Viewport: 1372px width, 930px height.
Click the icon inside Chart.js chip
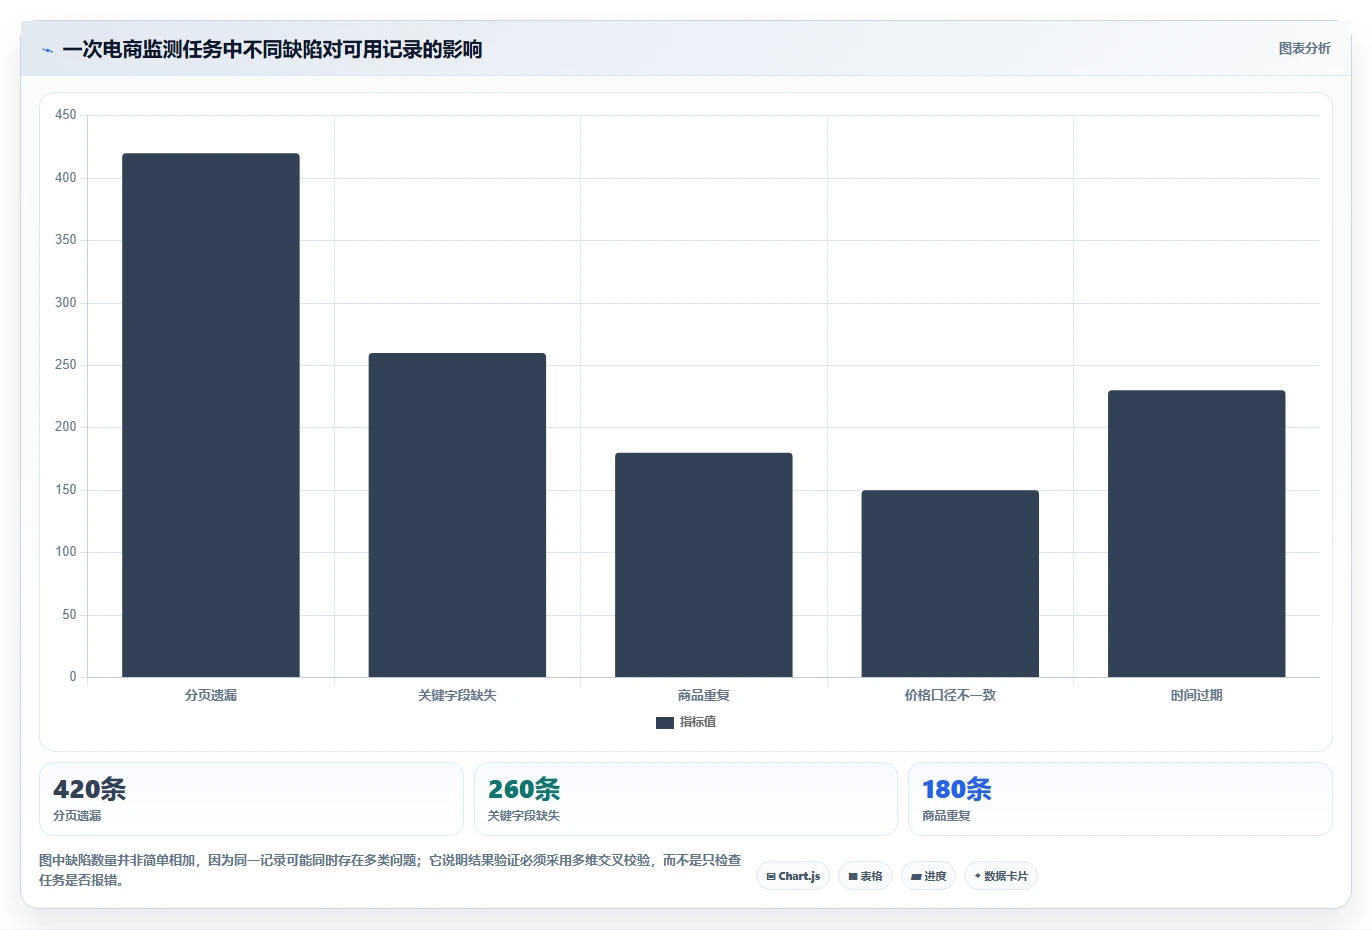click(x=771, y=877)
